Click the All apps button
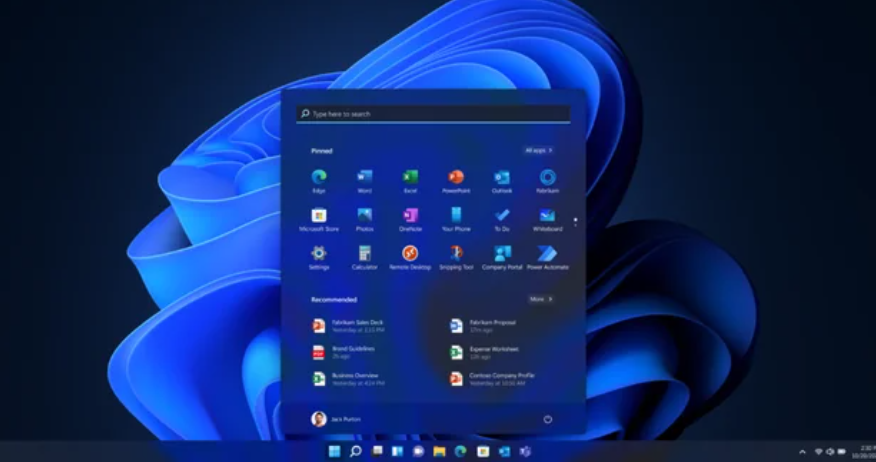Image resolution: width=876 pixels, height=462 pixels. tap(539, 150)
